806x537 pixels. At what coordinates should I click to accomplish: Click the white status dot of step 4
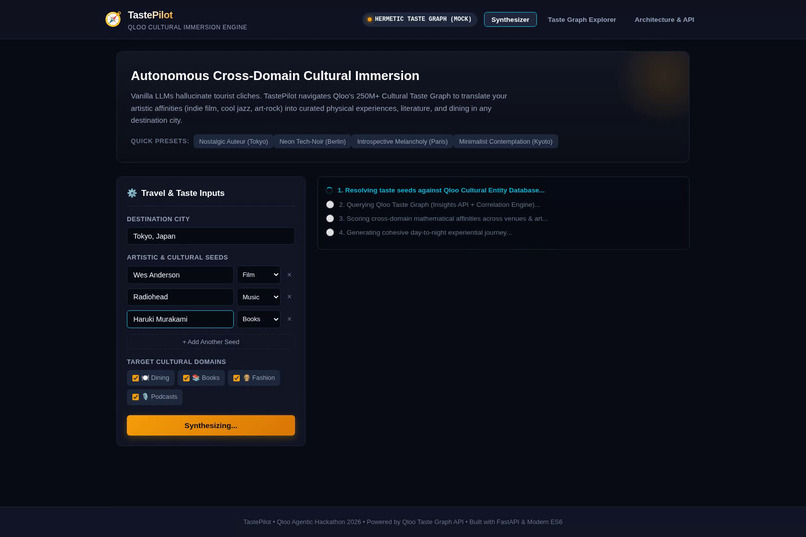pyautogui.click(x=330, y=232)
